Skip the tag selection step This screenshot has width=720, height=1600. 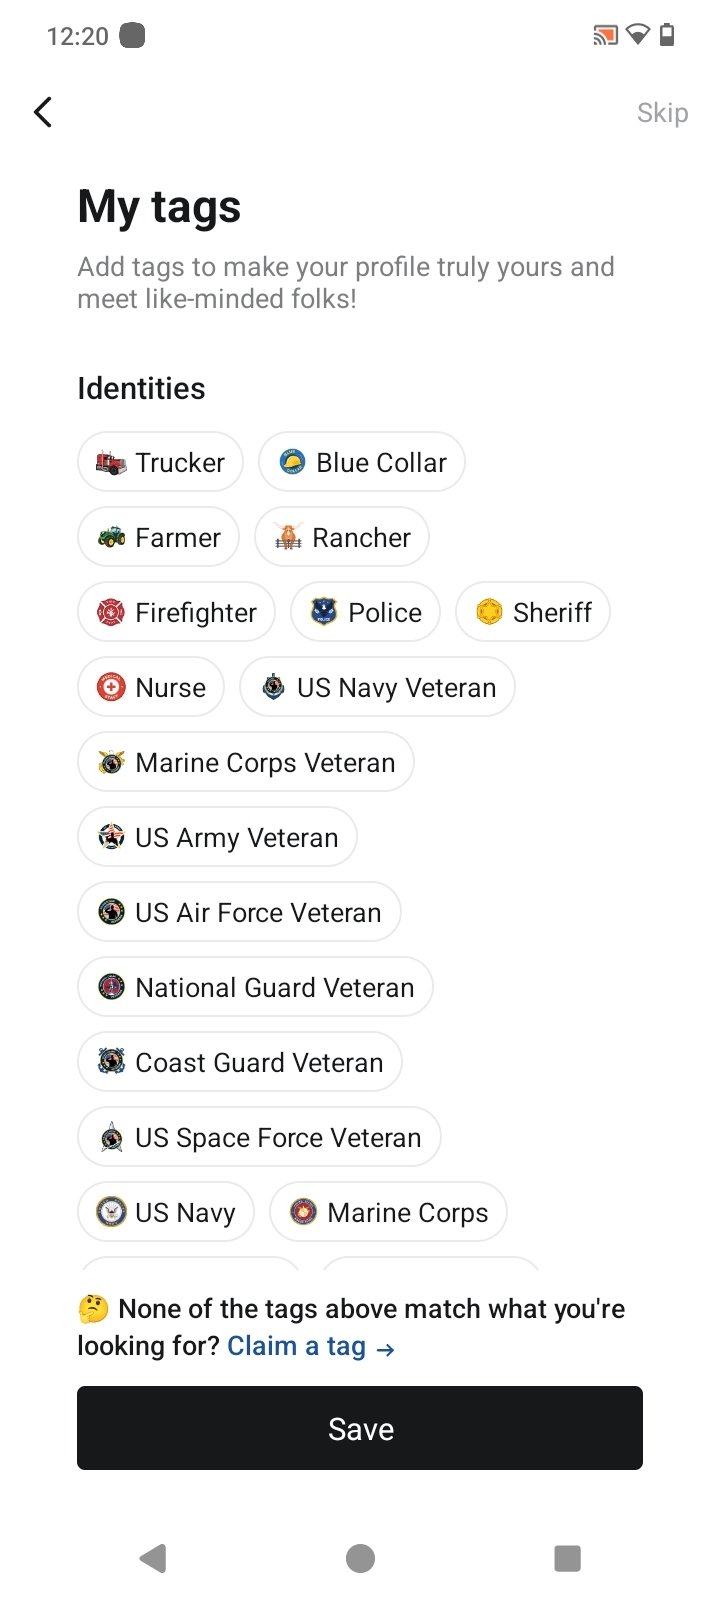[x=662, y=113]
